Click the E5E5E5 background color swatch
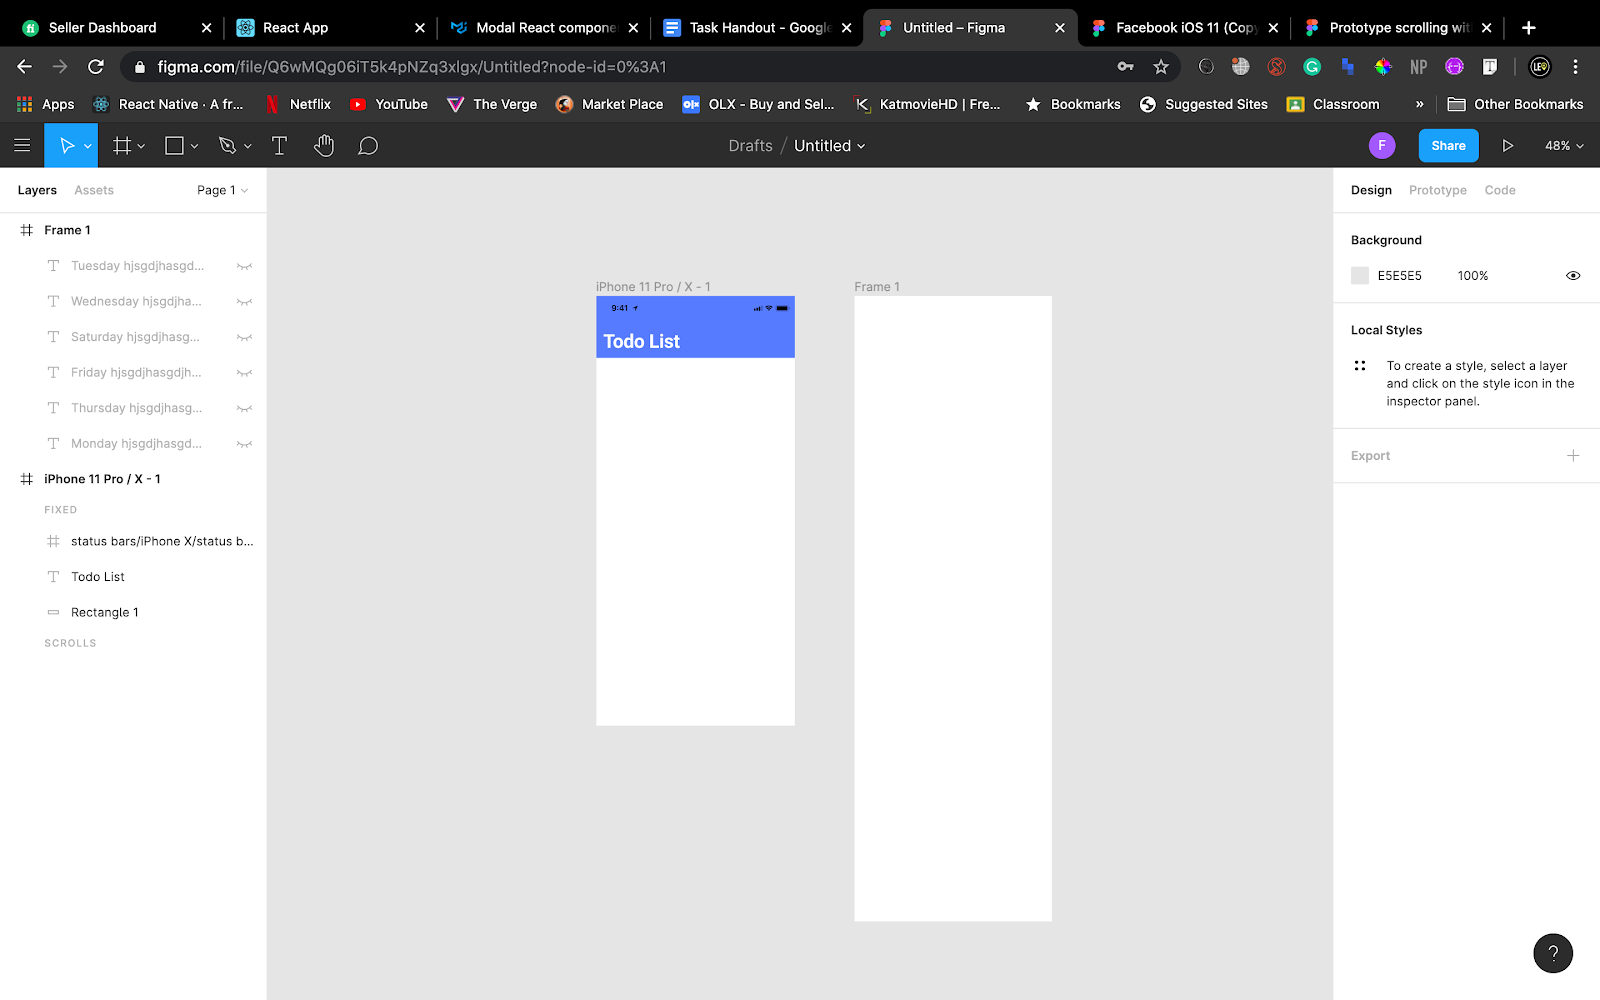 [x=1360, y=276]
